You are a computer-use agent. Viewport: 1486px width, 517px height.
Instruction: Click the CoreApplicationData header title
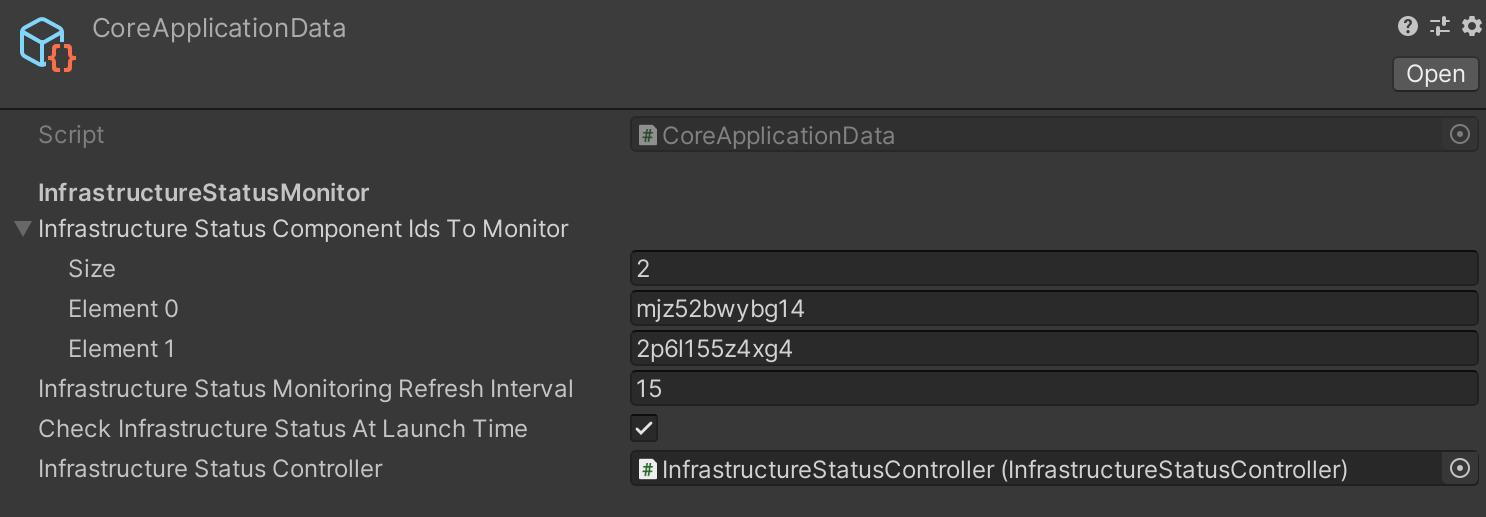[x=219, y=28]
